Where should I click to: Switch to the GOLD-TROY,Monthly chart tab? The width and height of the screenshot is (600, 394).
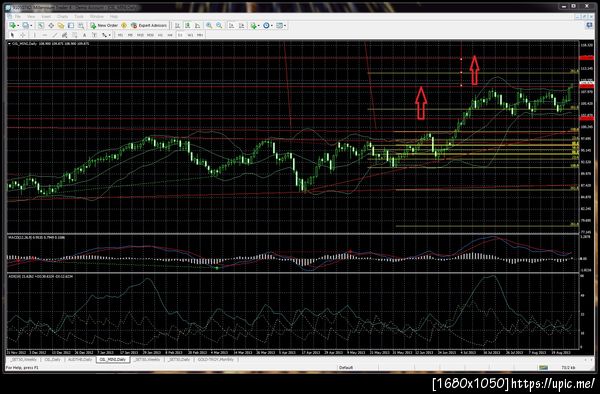tap(215, 360)
